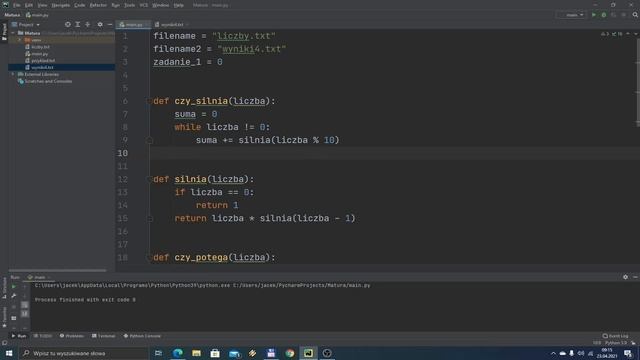Open the inspections warnings widget

click(612, 34)
